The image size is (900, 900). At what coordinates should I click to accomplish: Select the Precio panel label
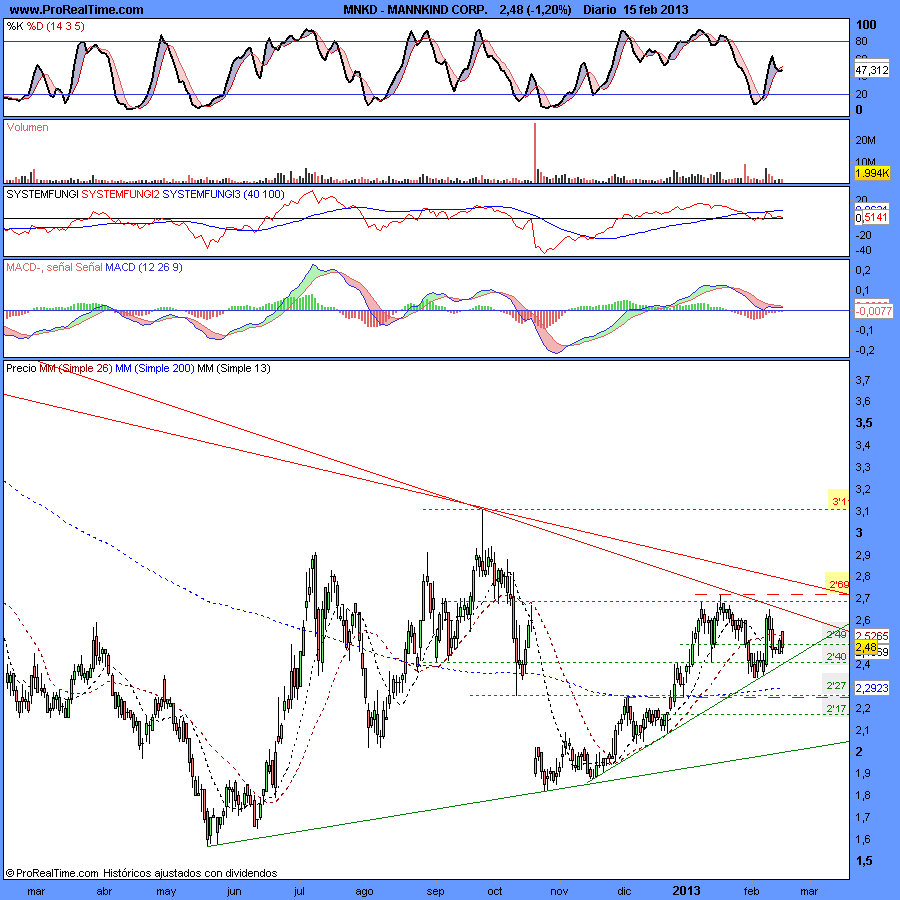click(21, 368)
